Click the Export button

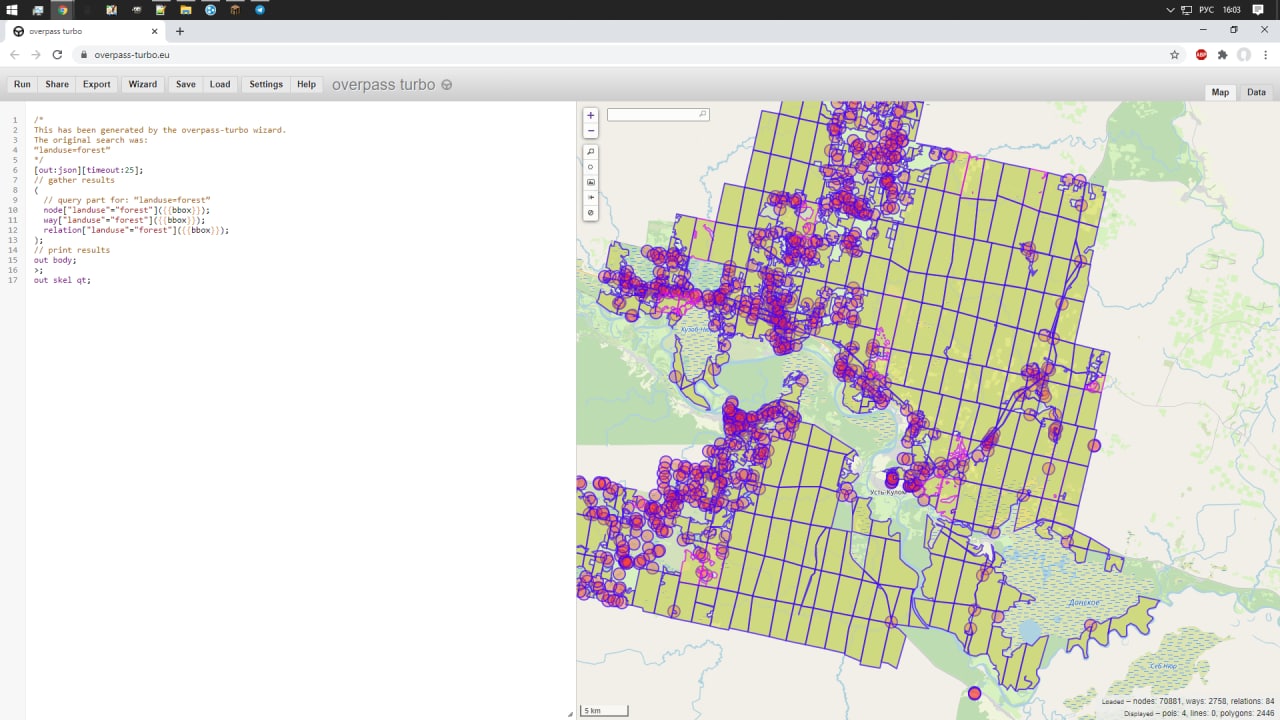(x=97, y=85)
